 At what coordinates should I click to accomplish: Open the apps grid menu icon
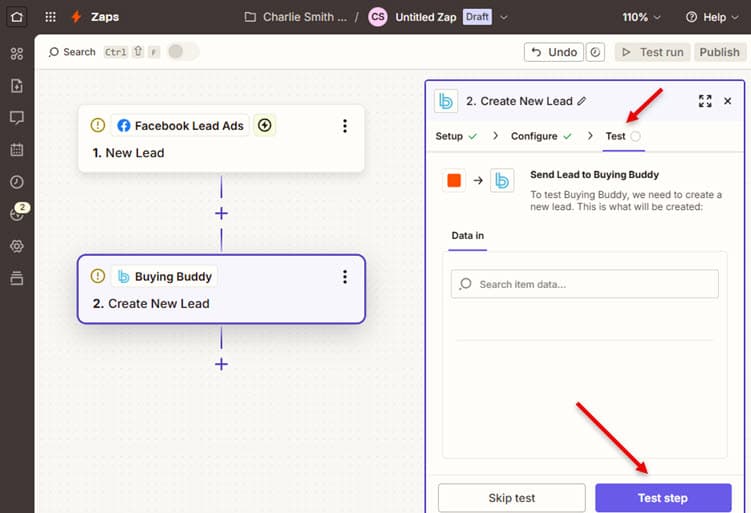click(x=50, y=17)
